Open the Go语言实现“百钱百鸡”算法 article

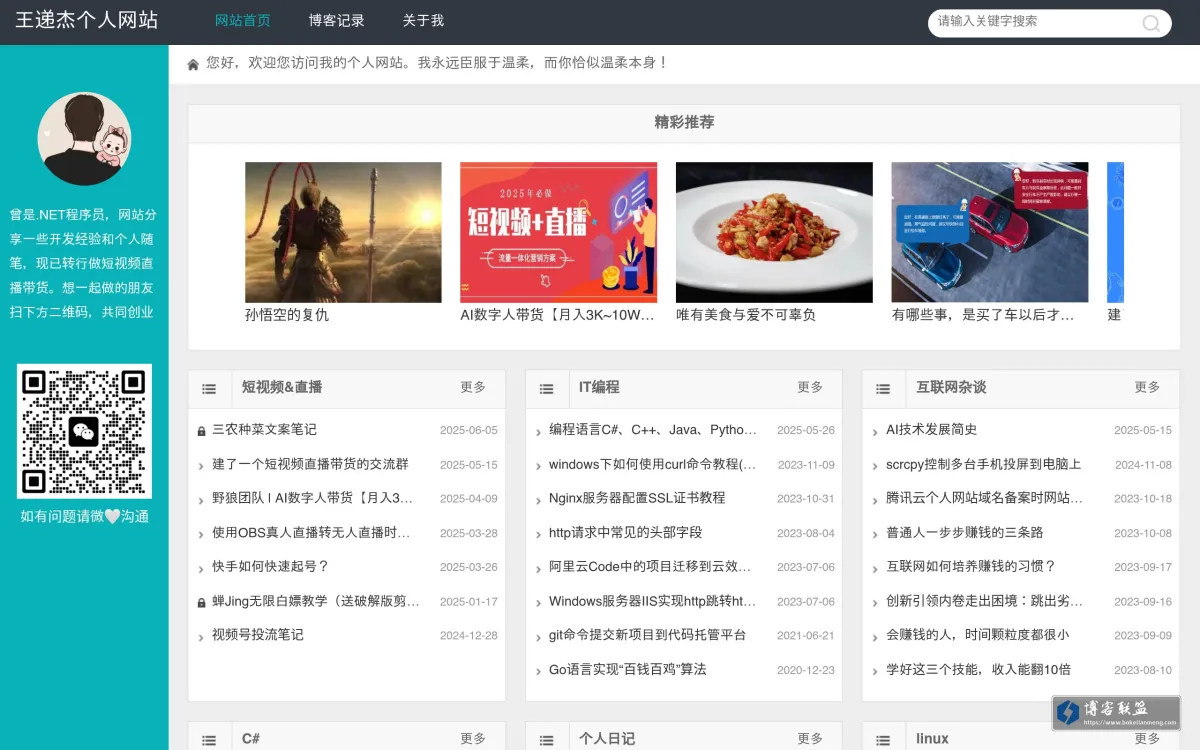[628, 670]
